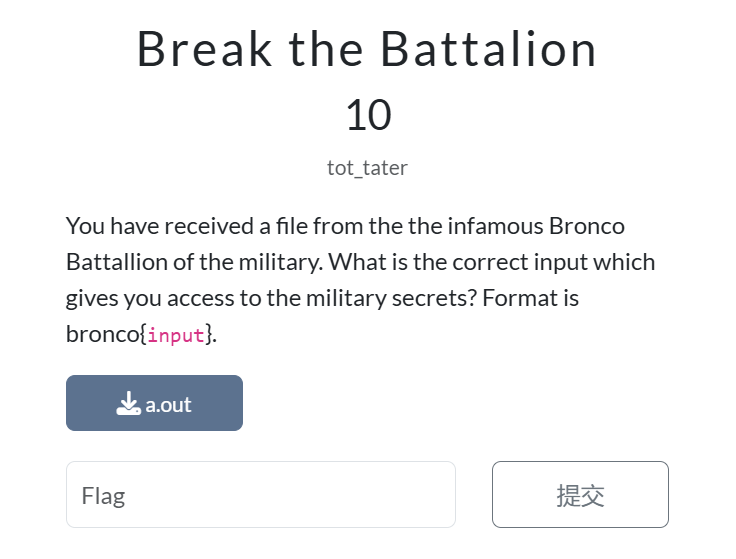736x559 pixels.
Task: Click the challenge point value 10
Action: pos(368,116)
